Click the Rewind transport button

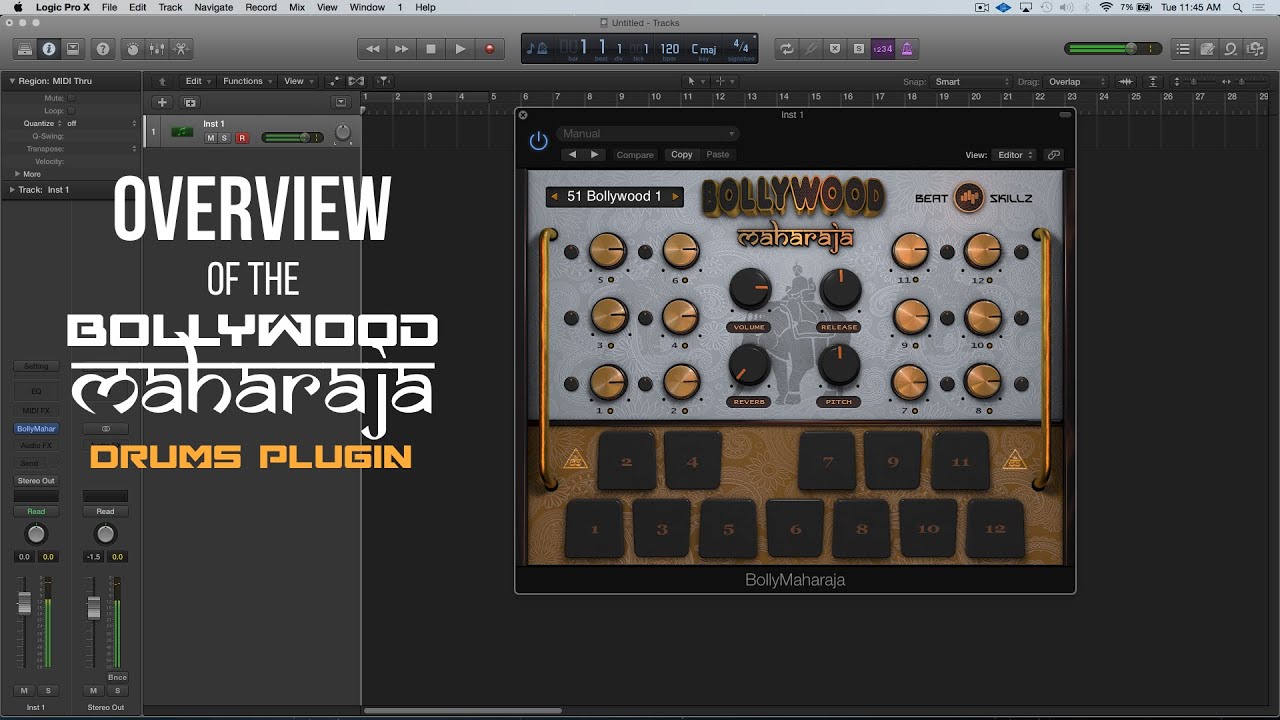[x=372, y=48]
